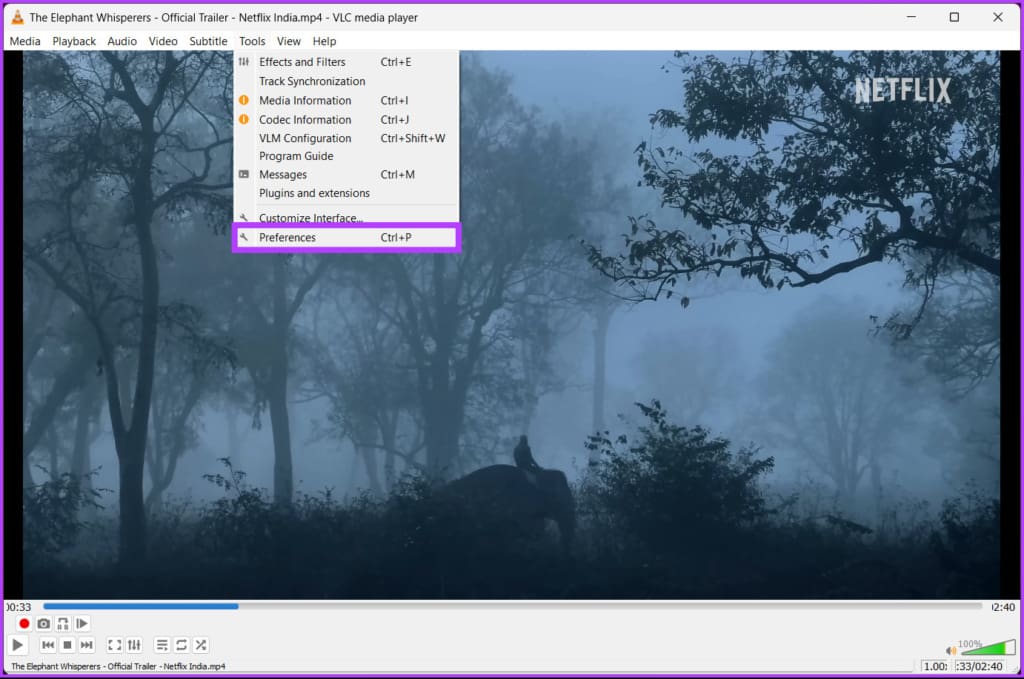Open extended settings equalizer icon

(x=134, y=645)
